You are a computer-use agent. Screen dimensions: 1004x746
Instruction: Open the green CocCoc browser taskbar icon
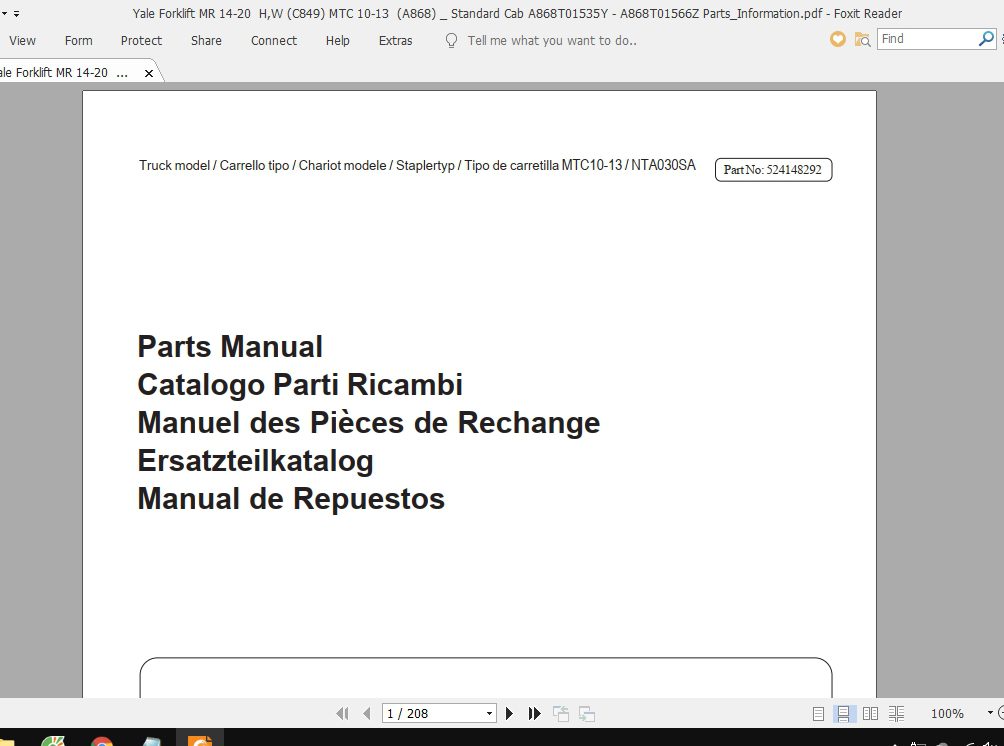(53, 742)
